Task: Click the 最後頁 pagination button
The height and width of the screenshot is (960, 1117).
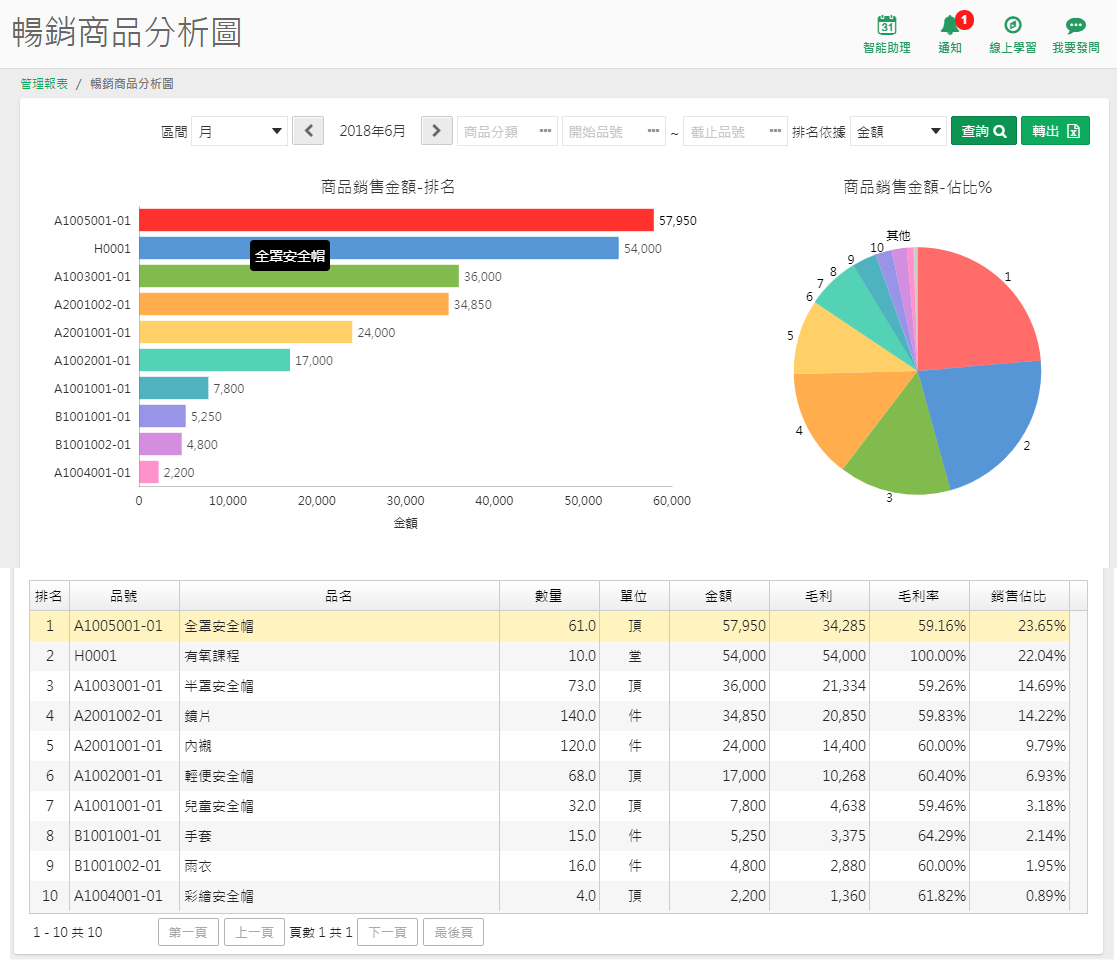Action: pyautogui.click(x=453, y=932)
